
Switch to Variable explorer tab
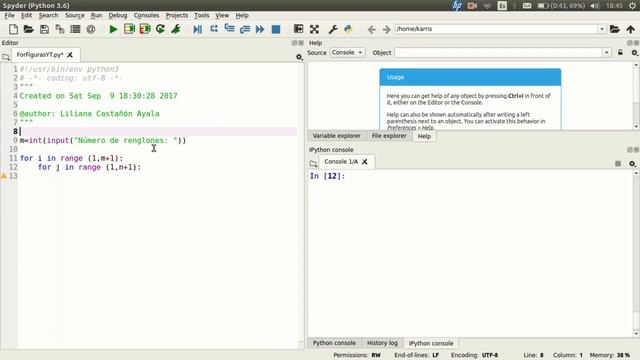[x=336, y=136]
